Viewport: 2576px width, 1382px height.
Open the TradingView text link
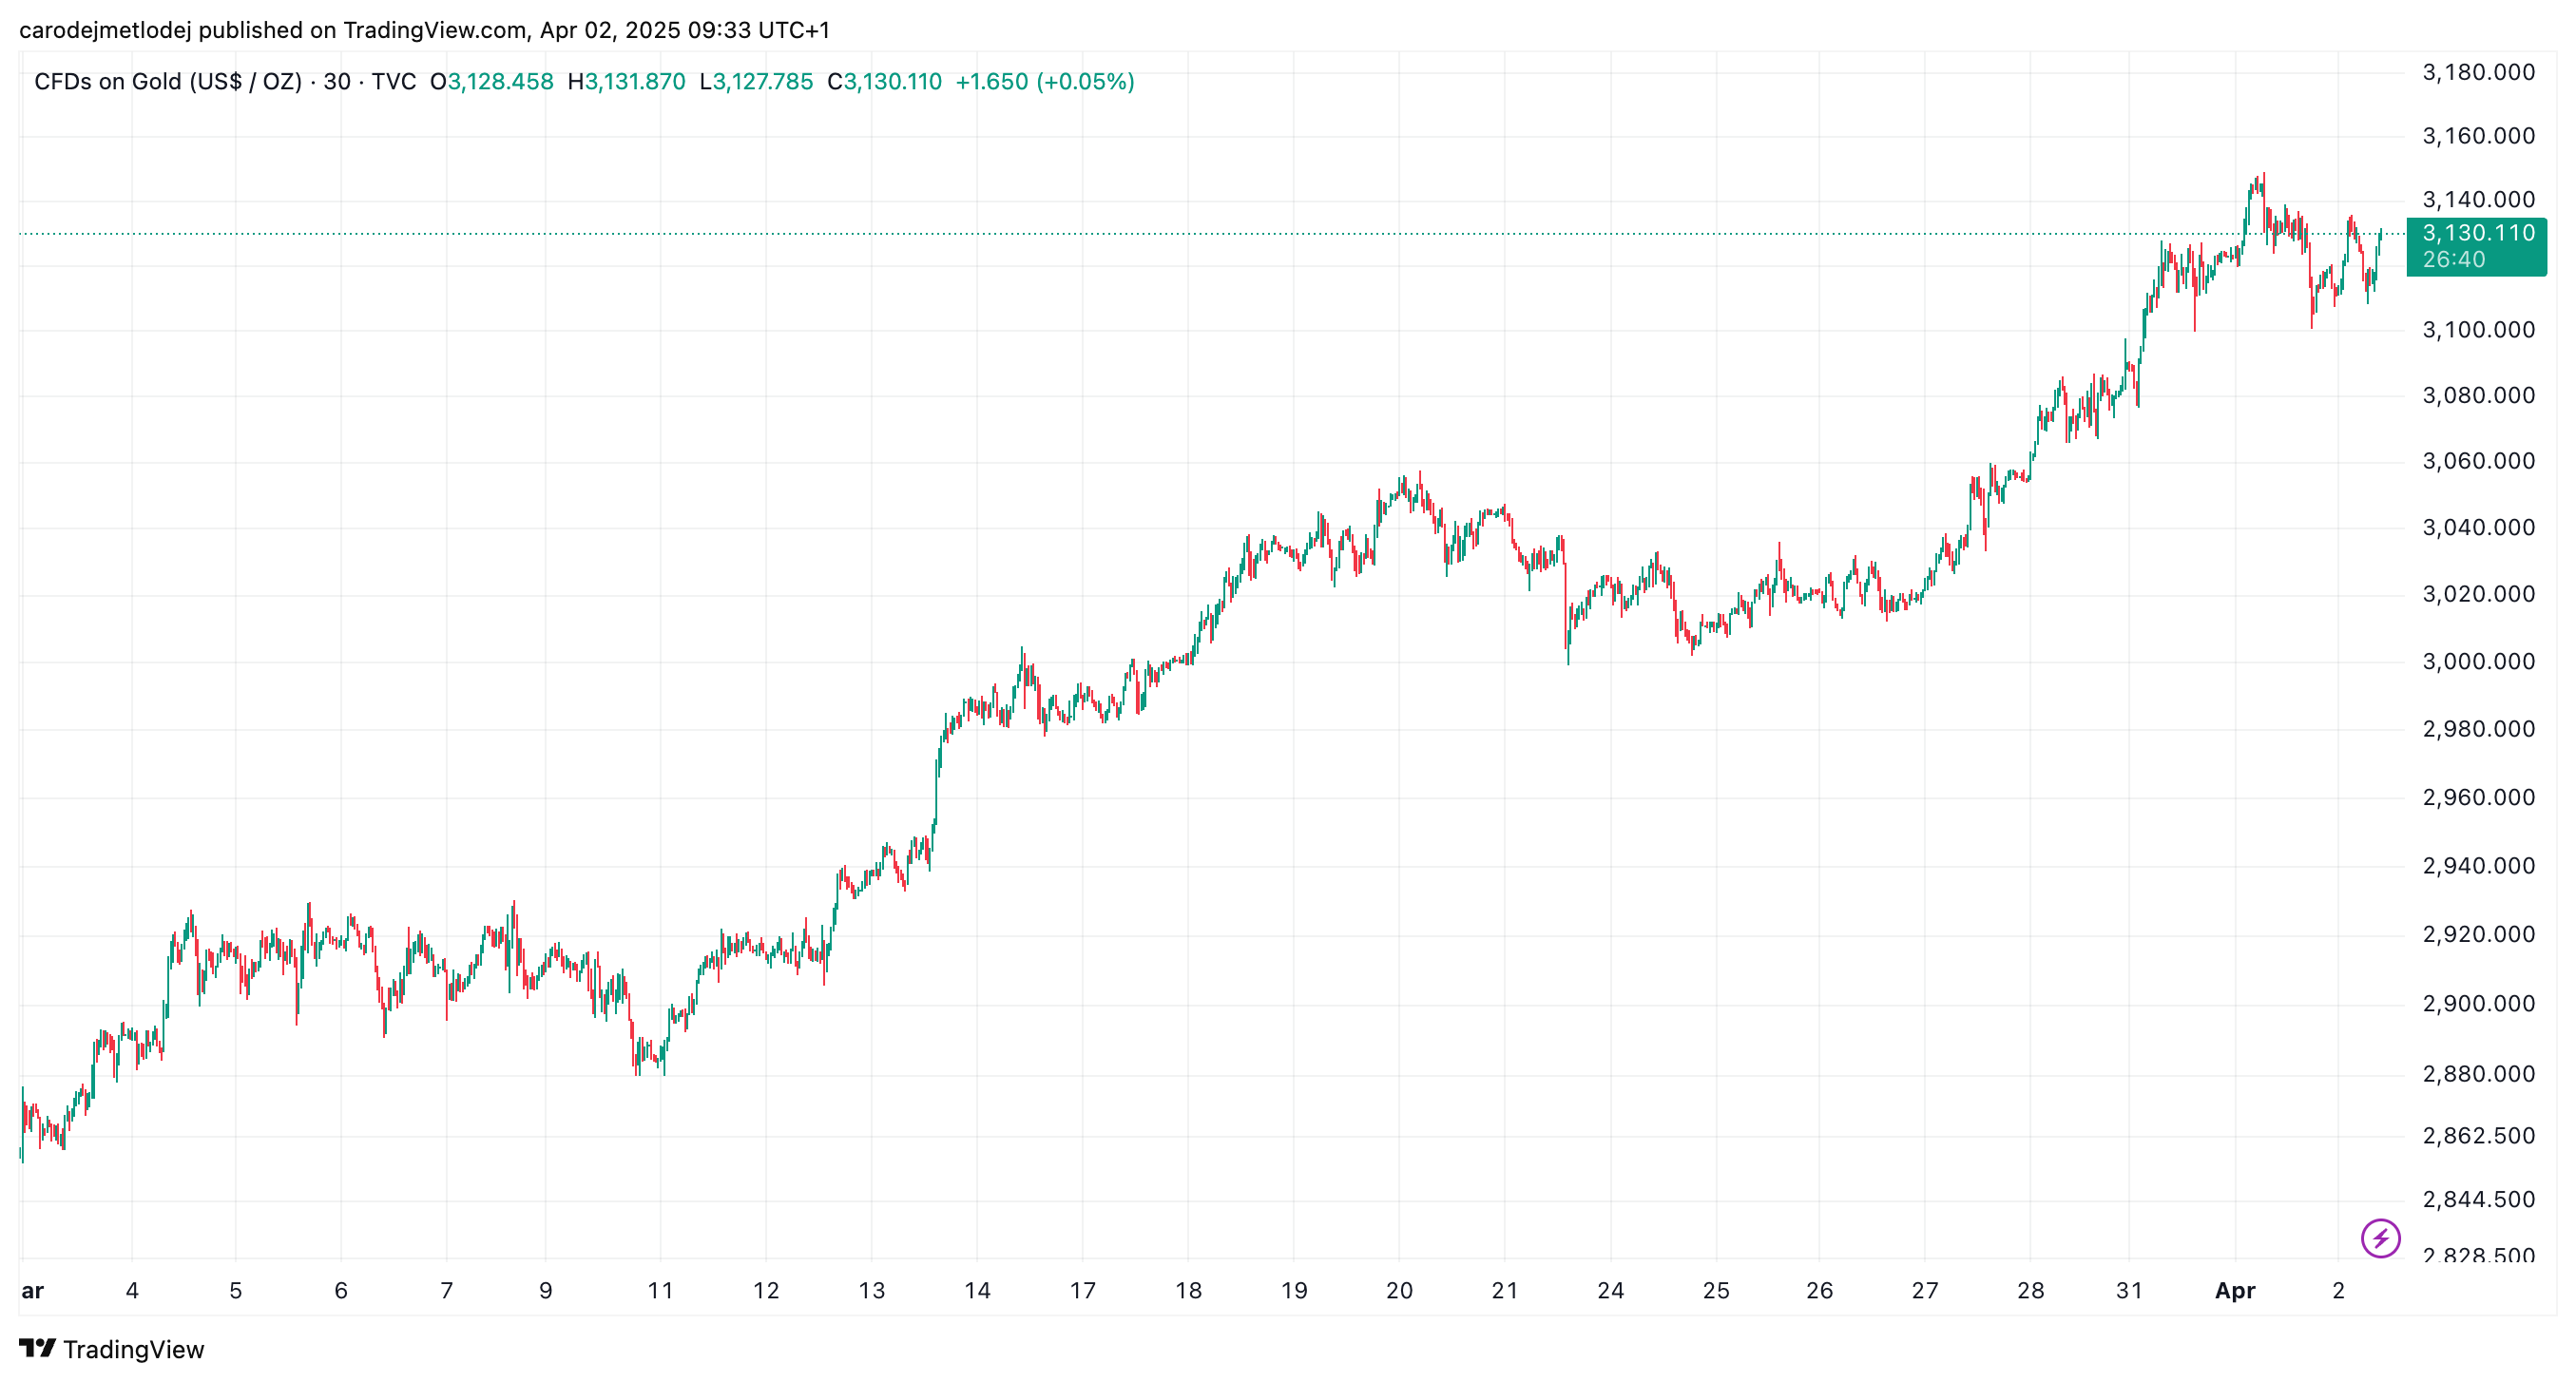pos(133,1349)
